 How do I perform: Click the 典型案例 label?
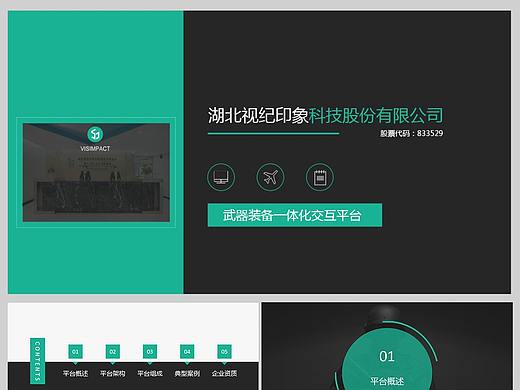[x=187, y=373]
